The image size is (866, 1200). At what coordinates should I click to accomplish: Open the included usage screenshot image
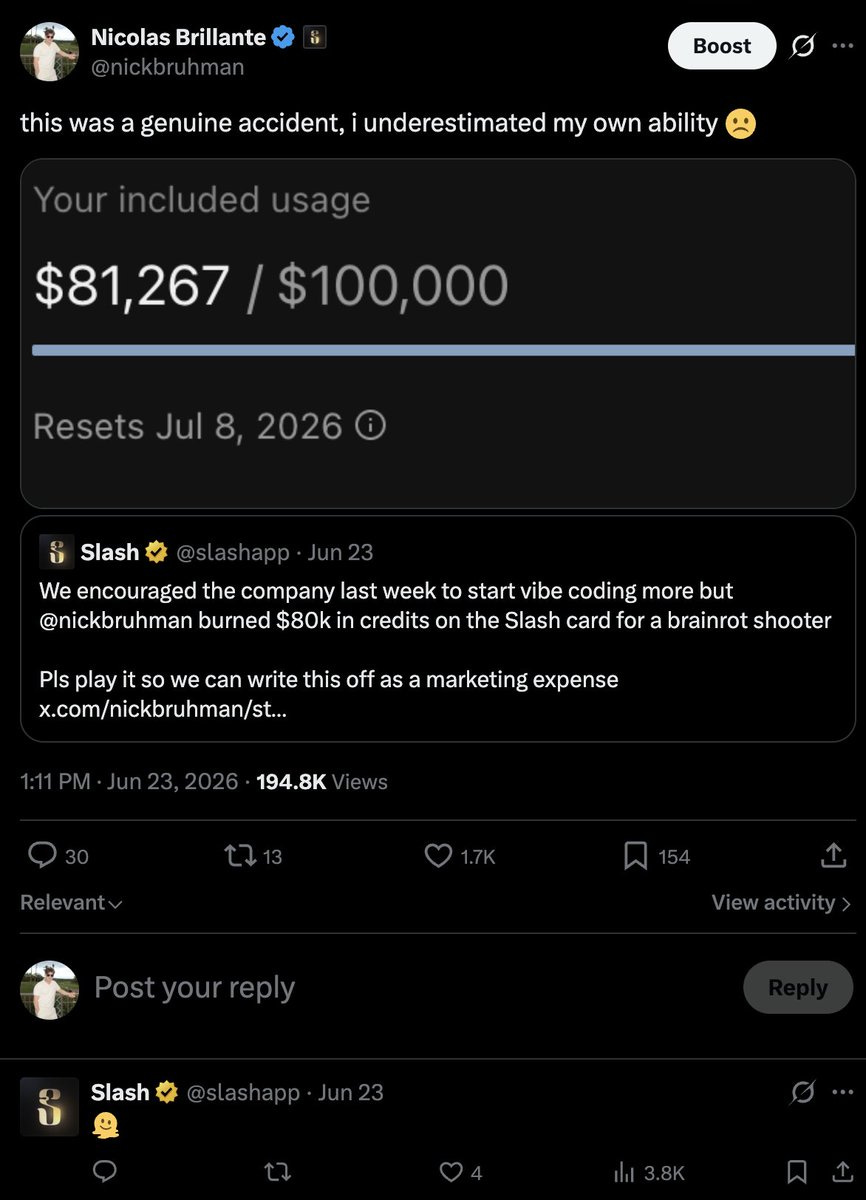pyautogui.click(x=438, y=333)
